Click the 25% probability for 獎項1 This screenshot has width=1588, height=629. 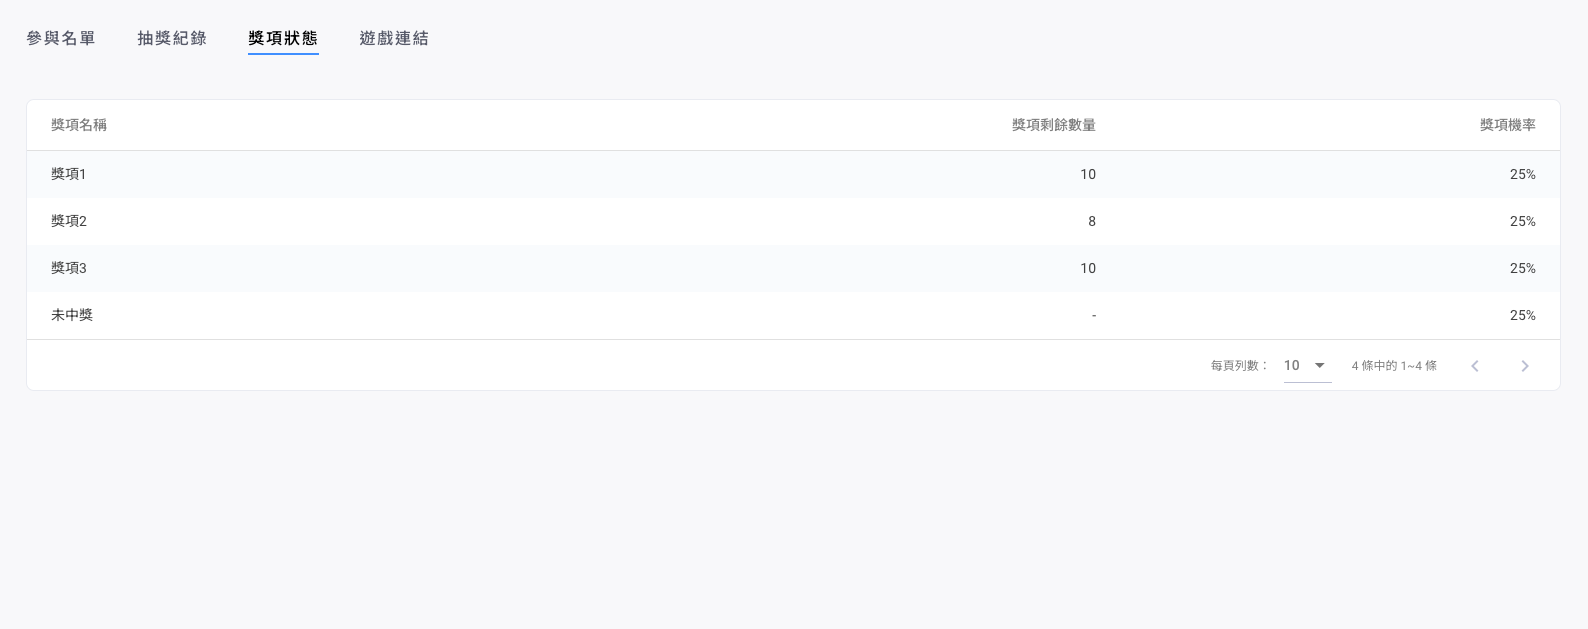coord(1522,174)
